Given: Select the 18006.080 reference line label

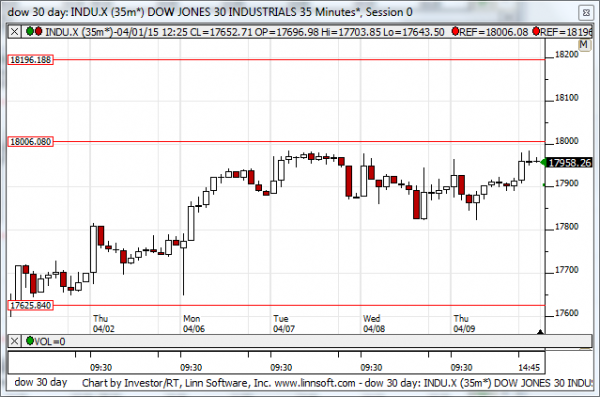Looking at the screenshot, I should tap(31, 142).
